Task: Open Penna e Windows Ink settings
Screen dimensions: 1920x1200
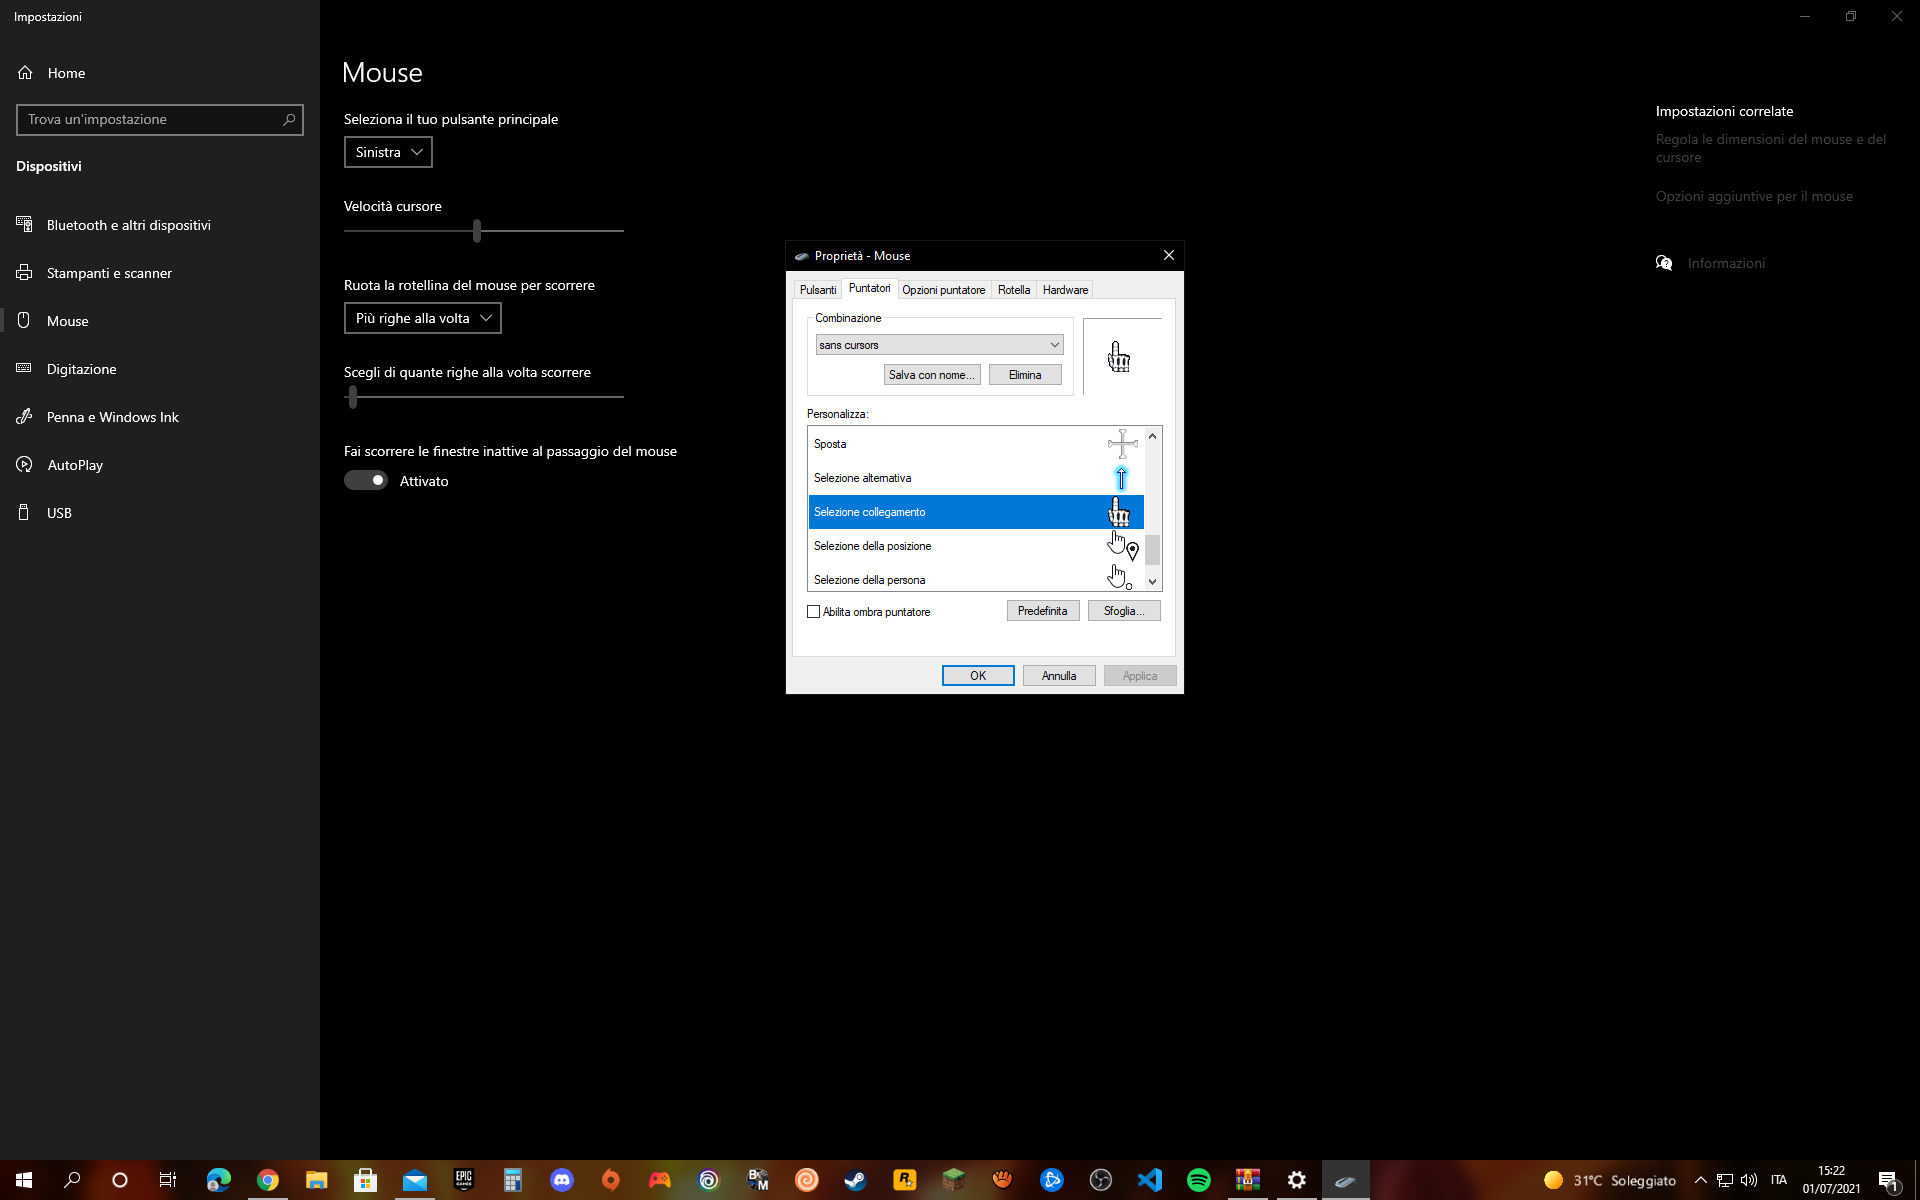Action: tap(112, 417)
